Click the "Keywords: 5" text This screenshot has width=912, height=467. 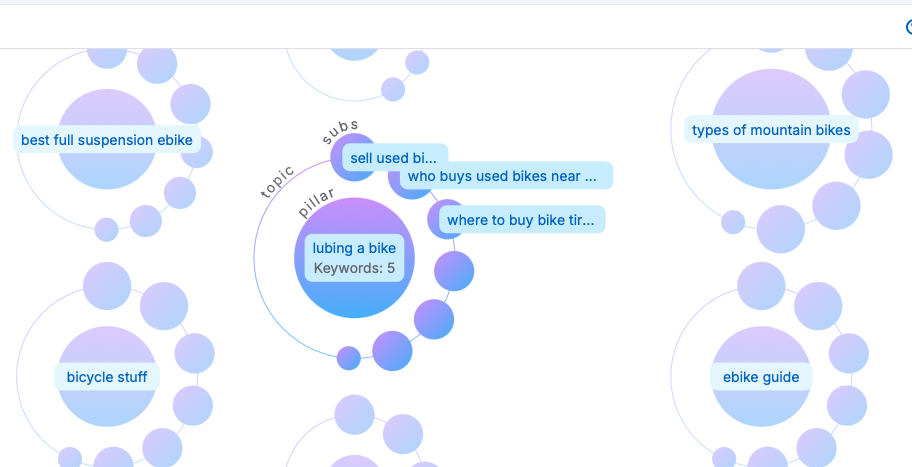(x=354, y=268)
